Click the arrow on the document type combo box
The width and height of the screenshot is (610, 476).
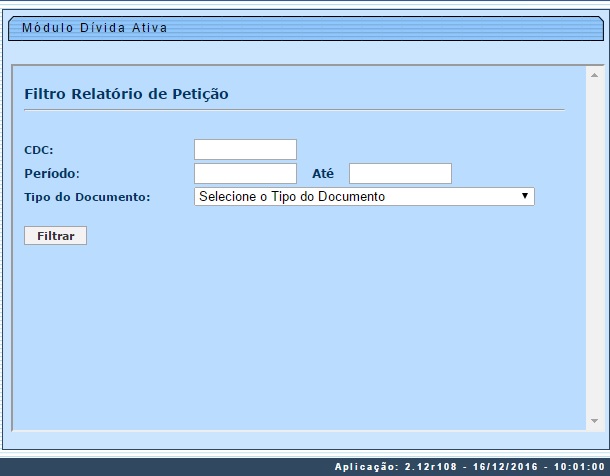click(525, 197)
